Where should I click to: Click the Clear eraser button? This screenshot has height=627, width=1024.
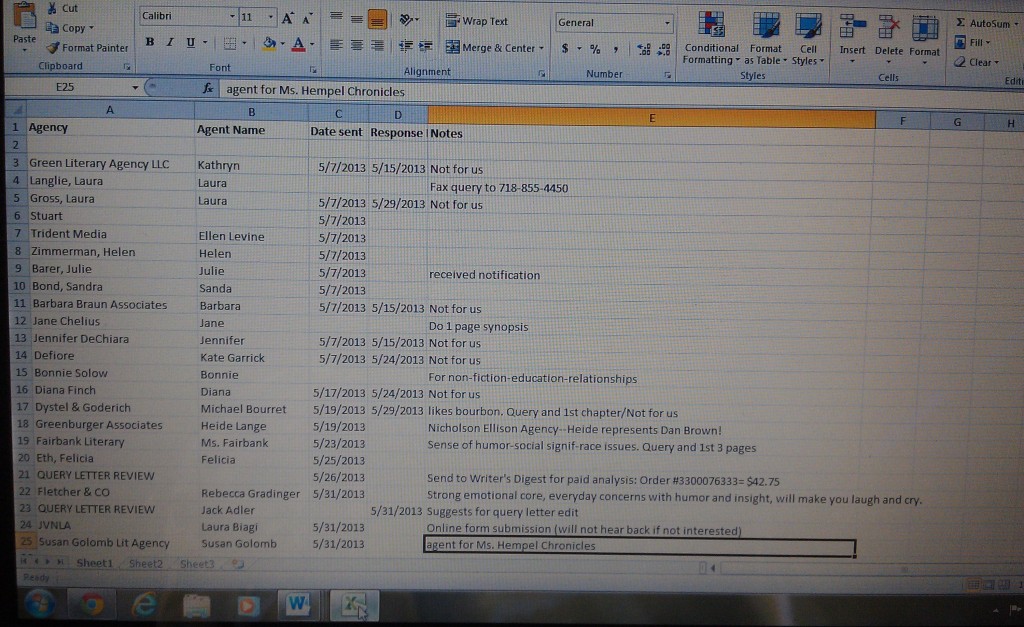coord(976,62)
